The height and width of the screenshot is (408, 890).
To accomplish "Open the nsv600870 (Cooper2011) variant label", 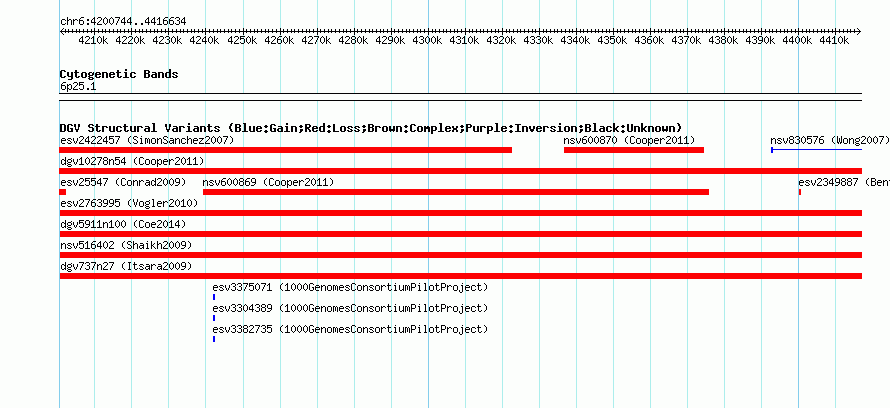I will [x=629, y=140].
